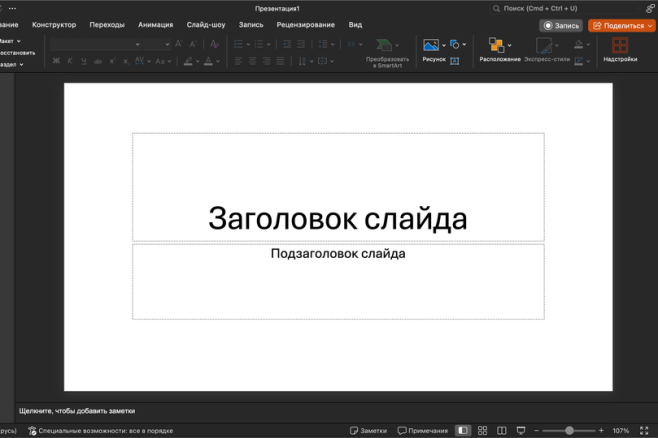
Task: Increase font size with larger A icon
Action: [x=179, y=44]
